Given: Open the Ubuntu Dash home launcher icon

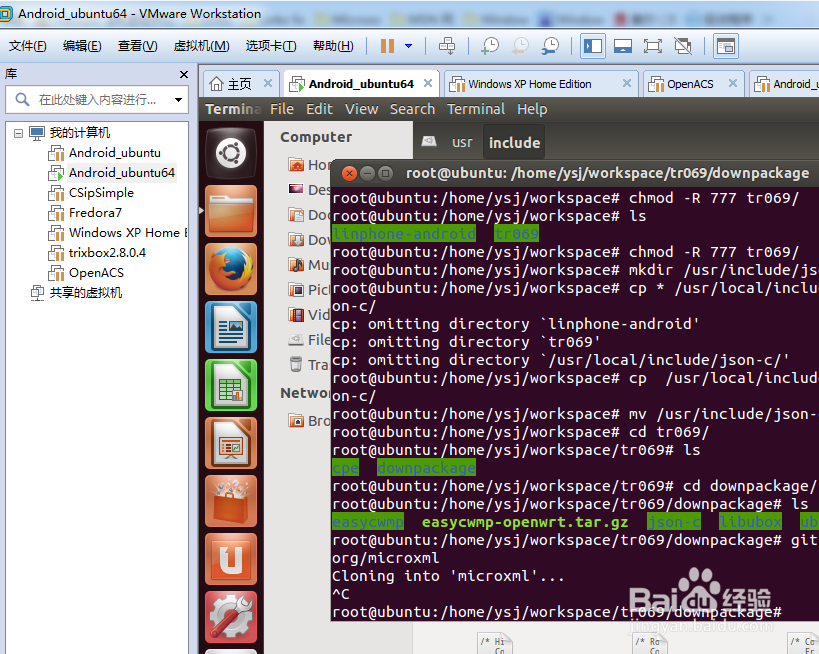Looking at the screenshot, I should (x=231, y=154).
